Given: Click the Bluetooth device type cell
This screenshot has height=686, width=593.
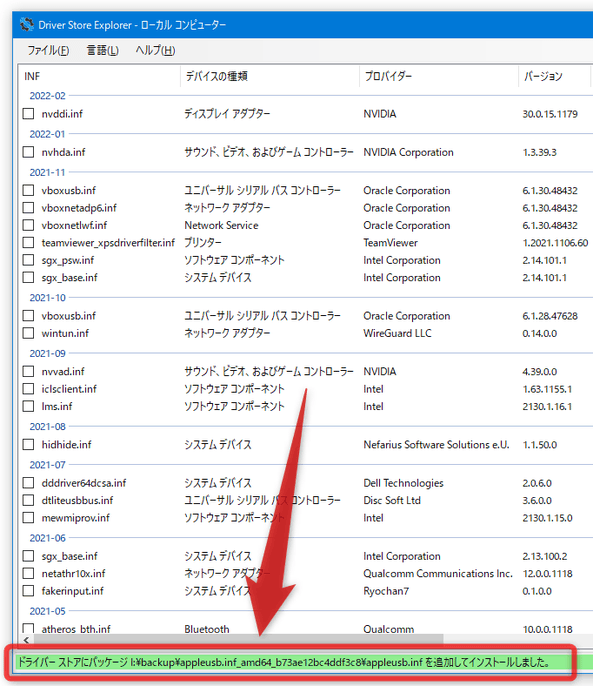Looking at the screenshot, I should tap(207, 629).
